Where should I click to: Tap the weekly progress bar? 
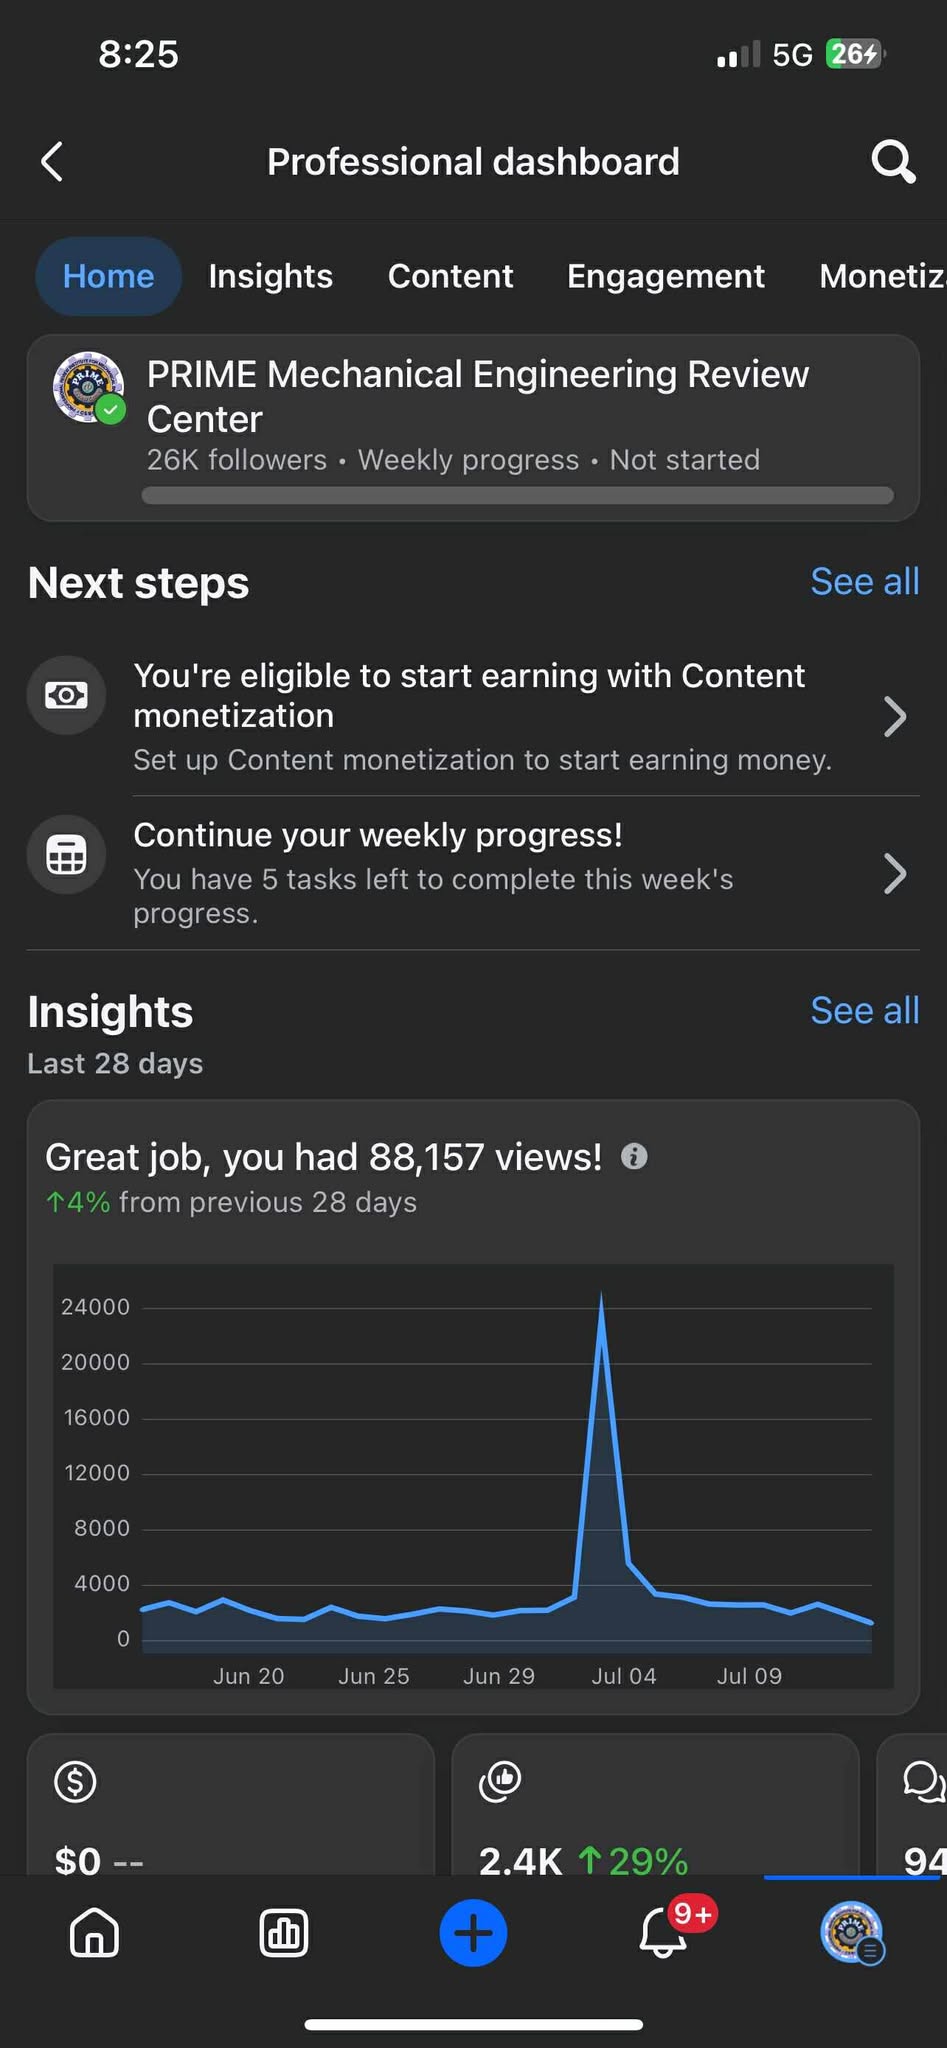pyautogui.click(x=517, y=496)
